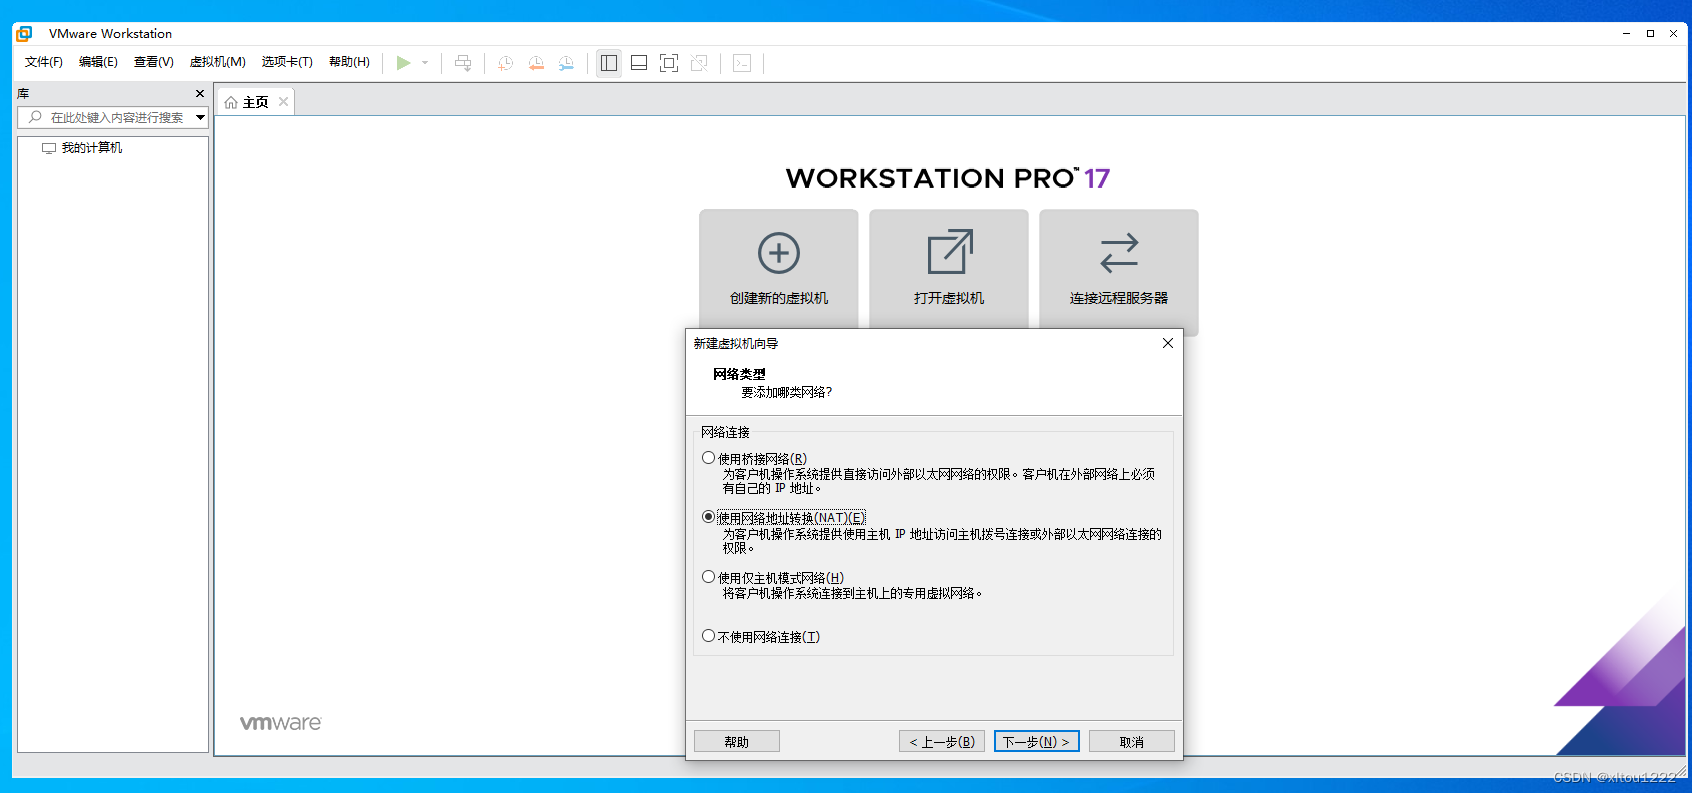Viewport: 1692px width, 793px height.
Task: Open the 编辑(E) menu
Action: [x=98, y=62]
